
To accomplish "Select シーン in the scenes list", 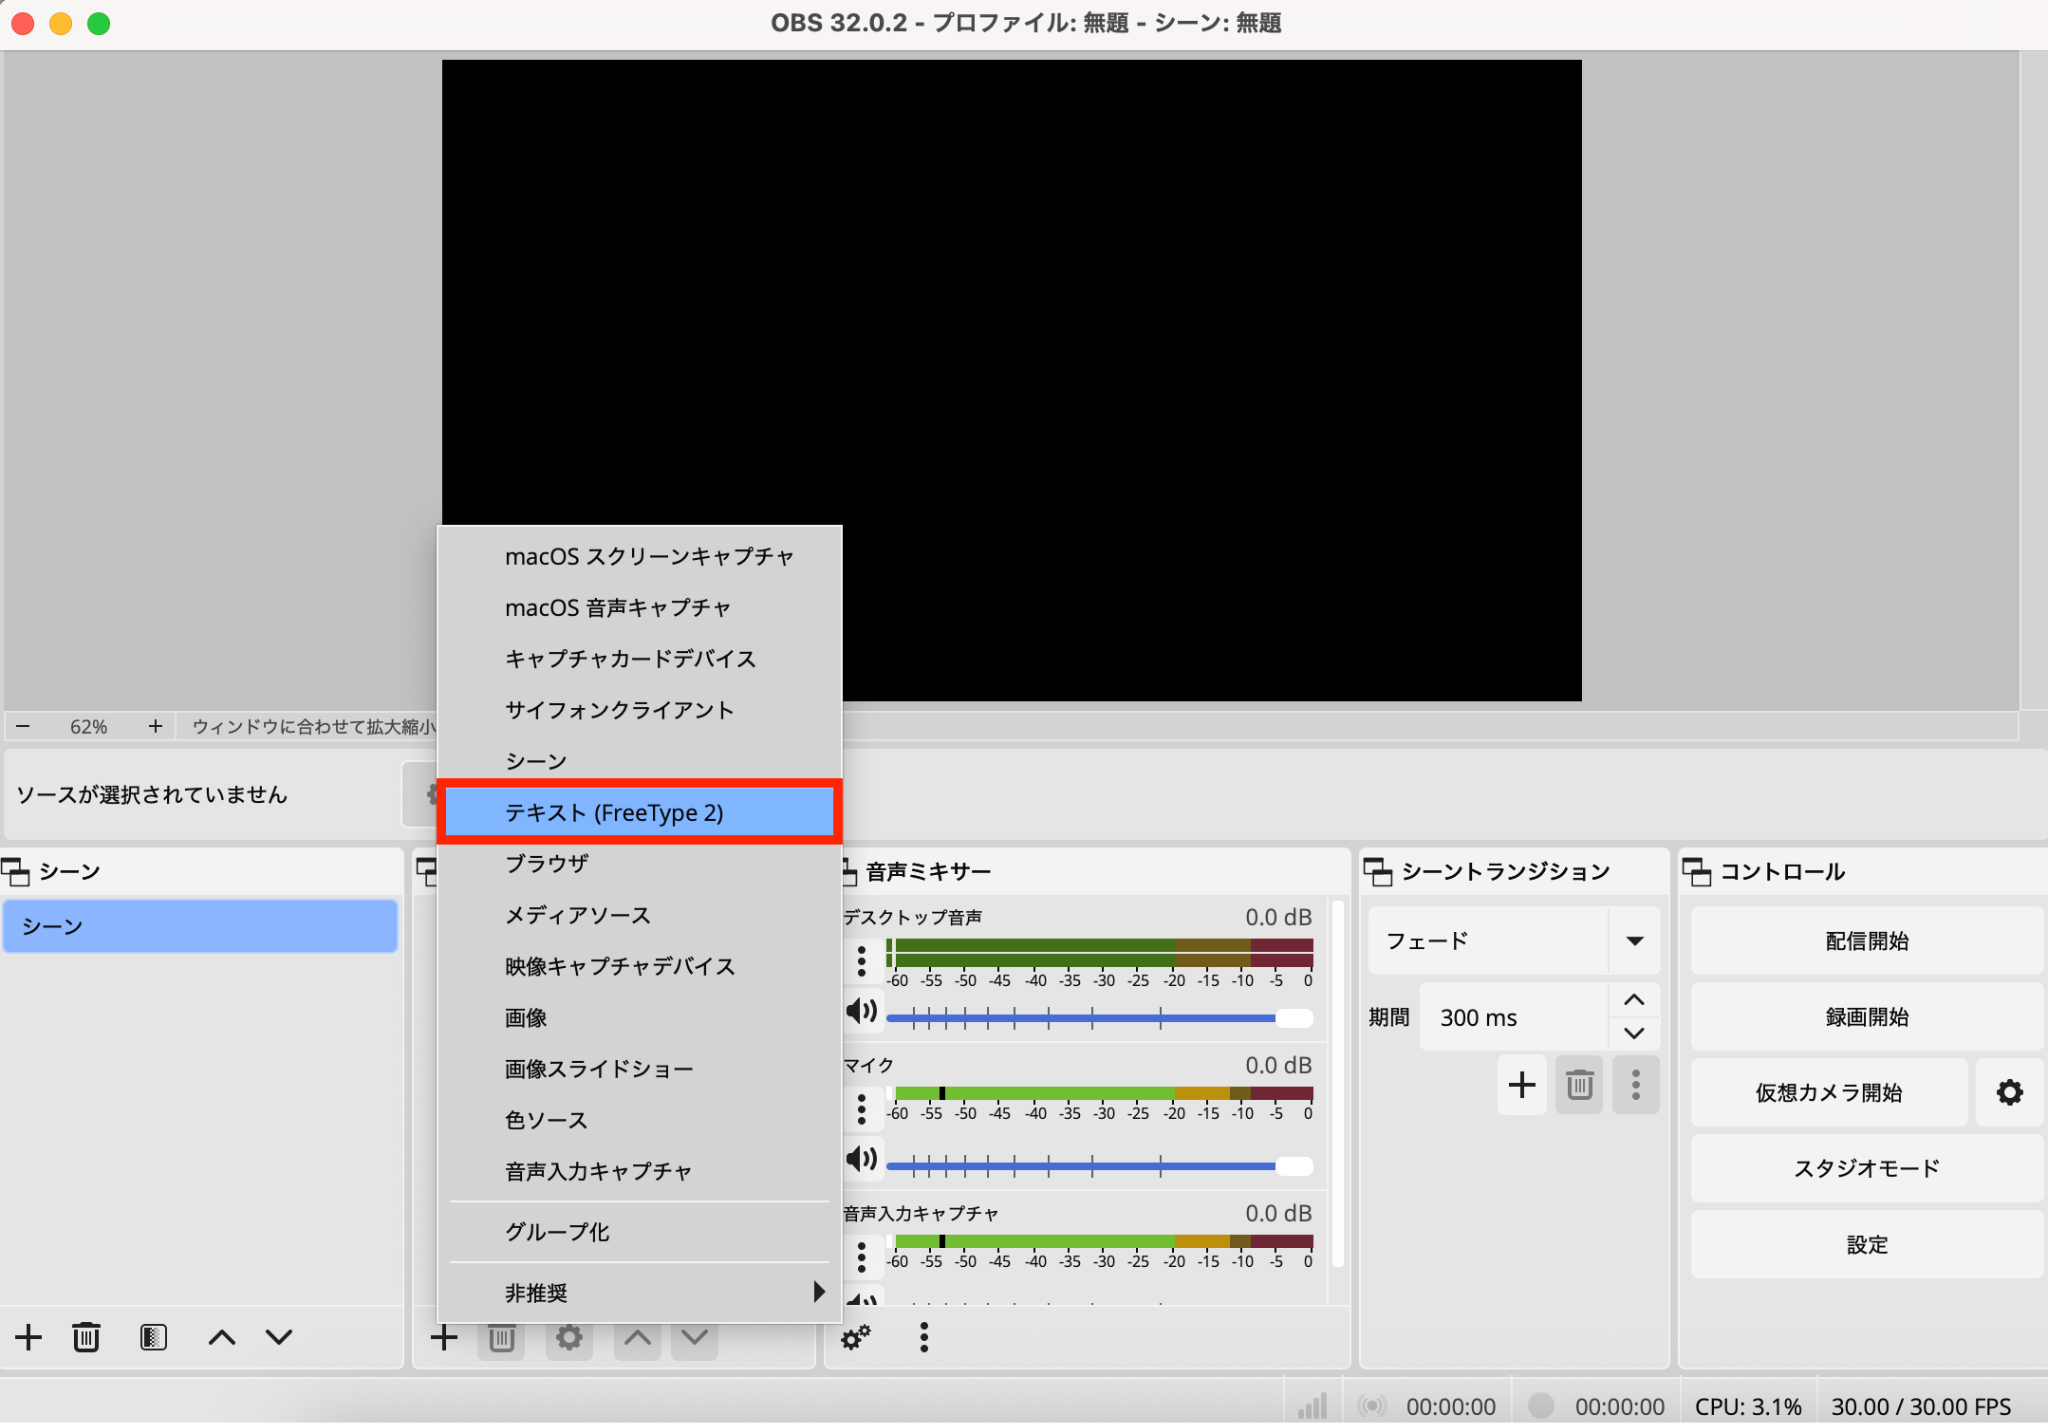I will pyautogui.click(x=200, y=925).
